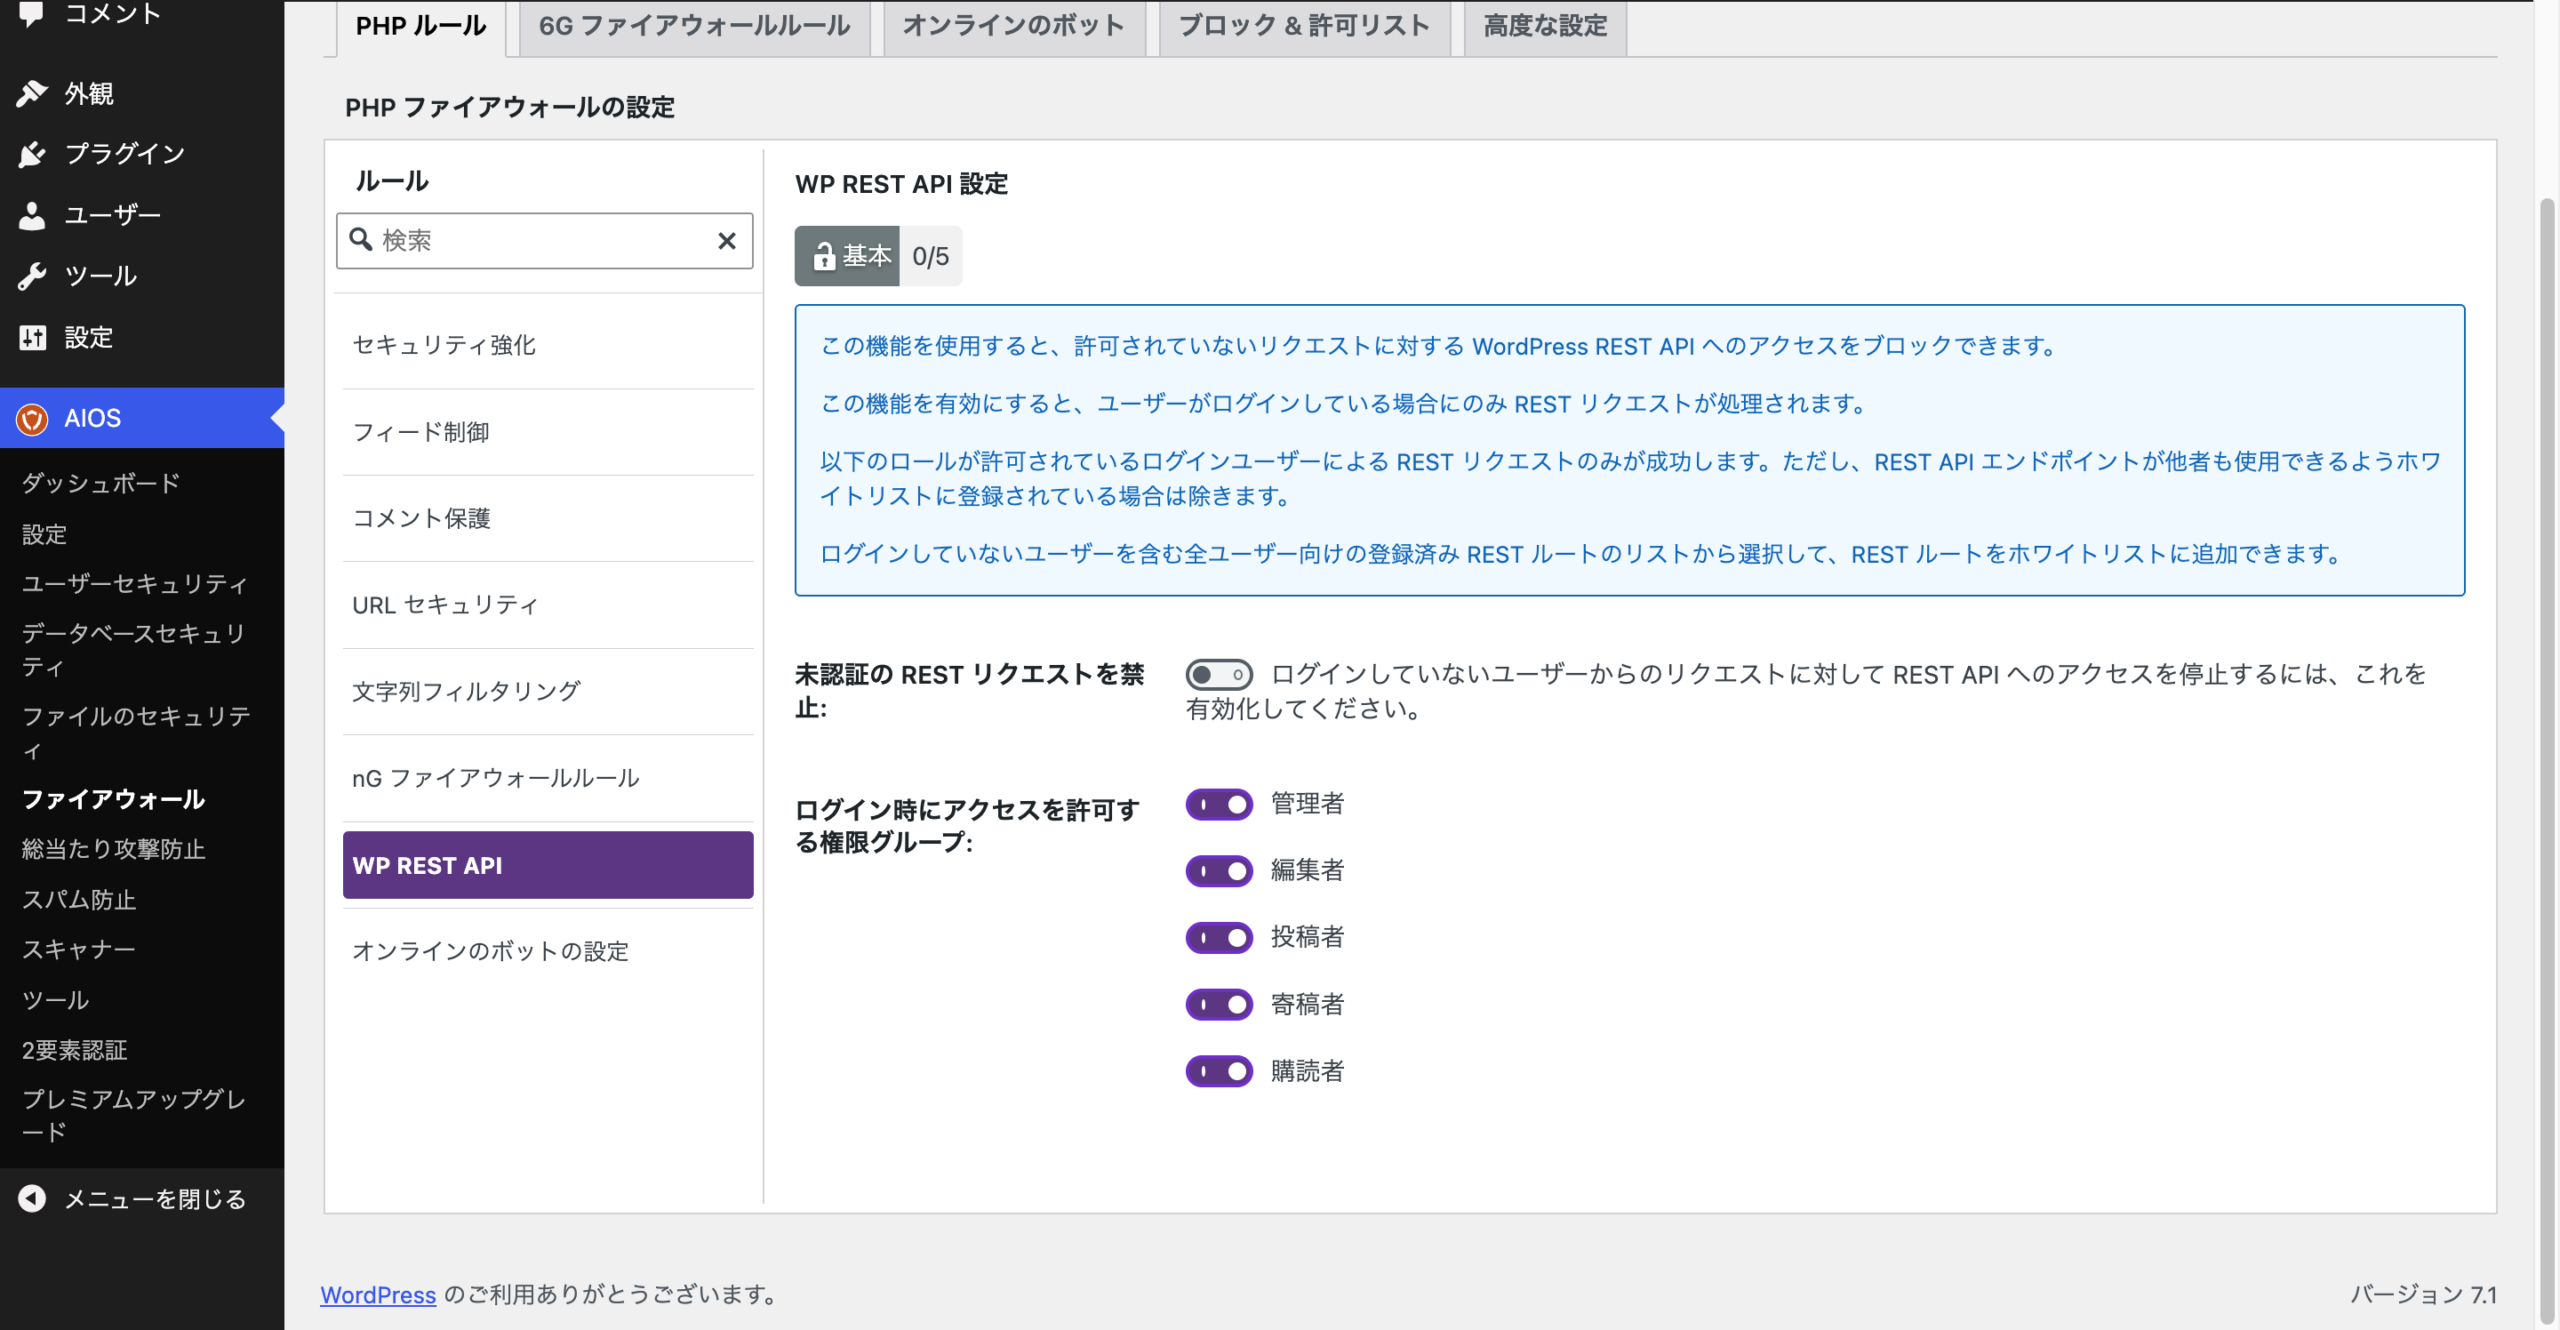Image resolution: width=2560 pixels, height=1330 pixels.
Task: Open 2要素認証 submenu
Action: [74, 1050]
